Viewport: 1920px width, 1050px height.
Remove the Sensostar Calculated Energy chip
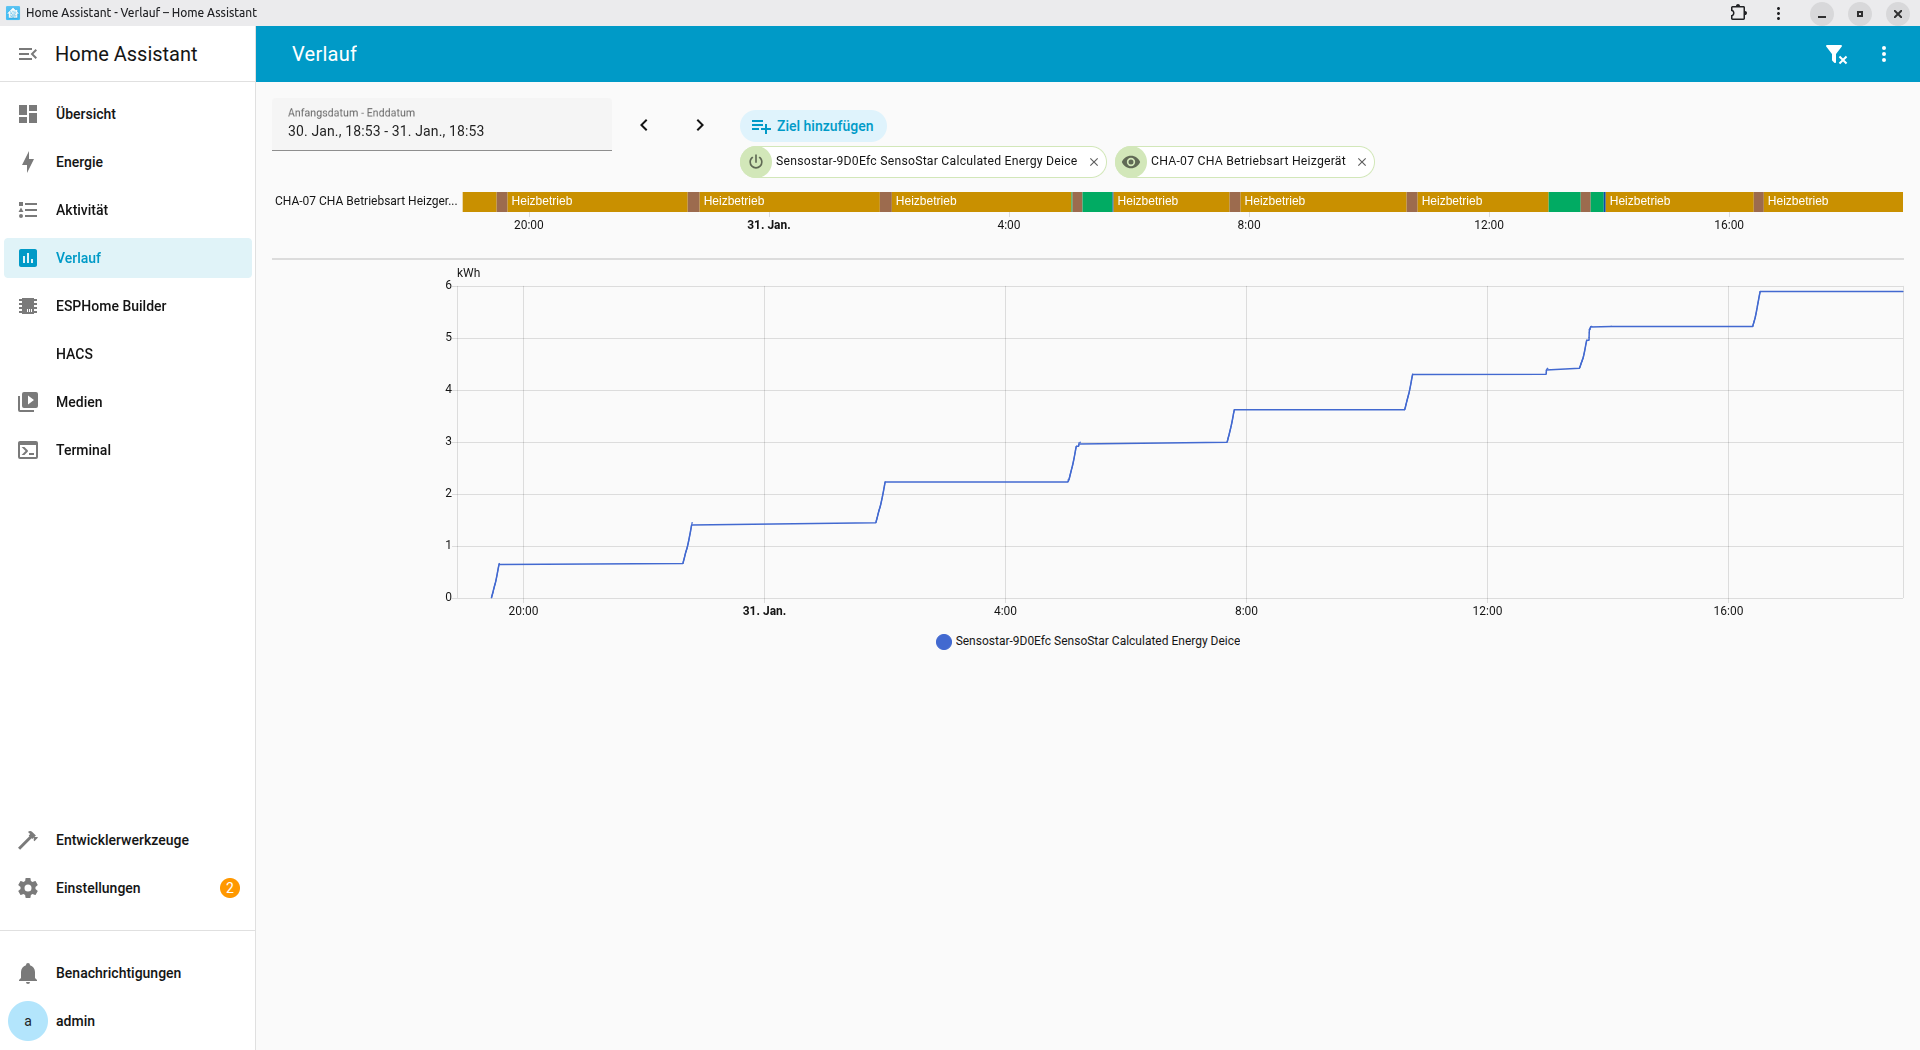(1094, 162)
